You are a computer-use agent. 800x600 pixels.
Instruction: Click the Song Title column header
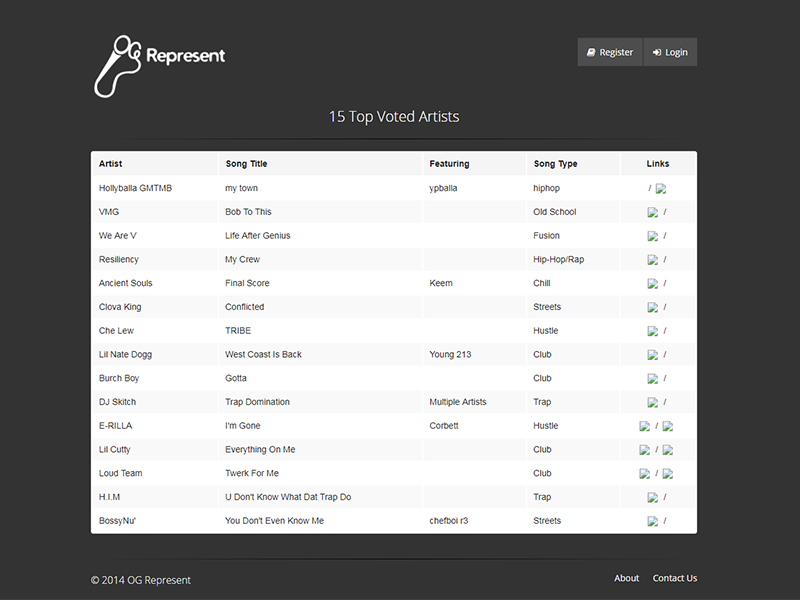(x=246, y=164)
